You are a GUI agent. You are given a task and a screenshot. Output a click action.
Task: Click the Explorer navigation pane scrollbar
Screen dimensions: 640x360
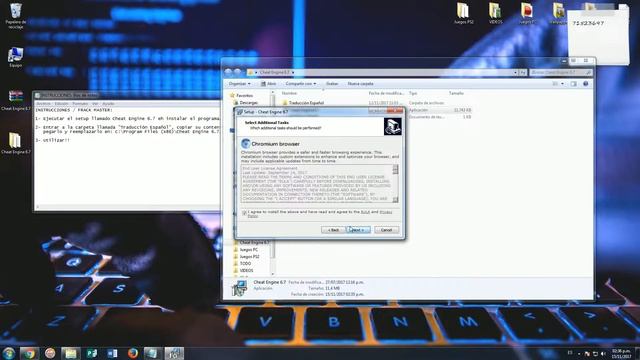pyautogui.click(x=273, y=184)
